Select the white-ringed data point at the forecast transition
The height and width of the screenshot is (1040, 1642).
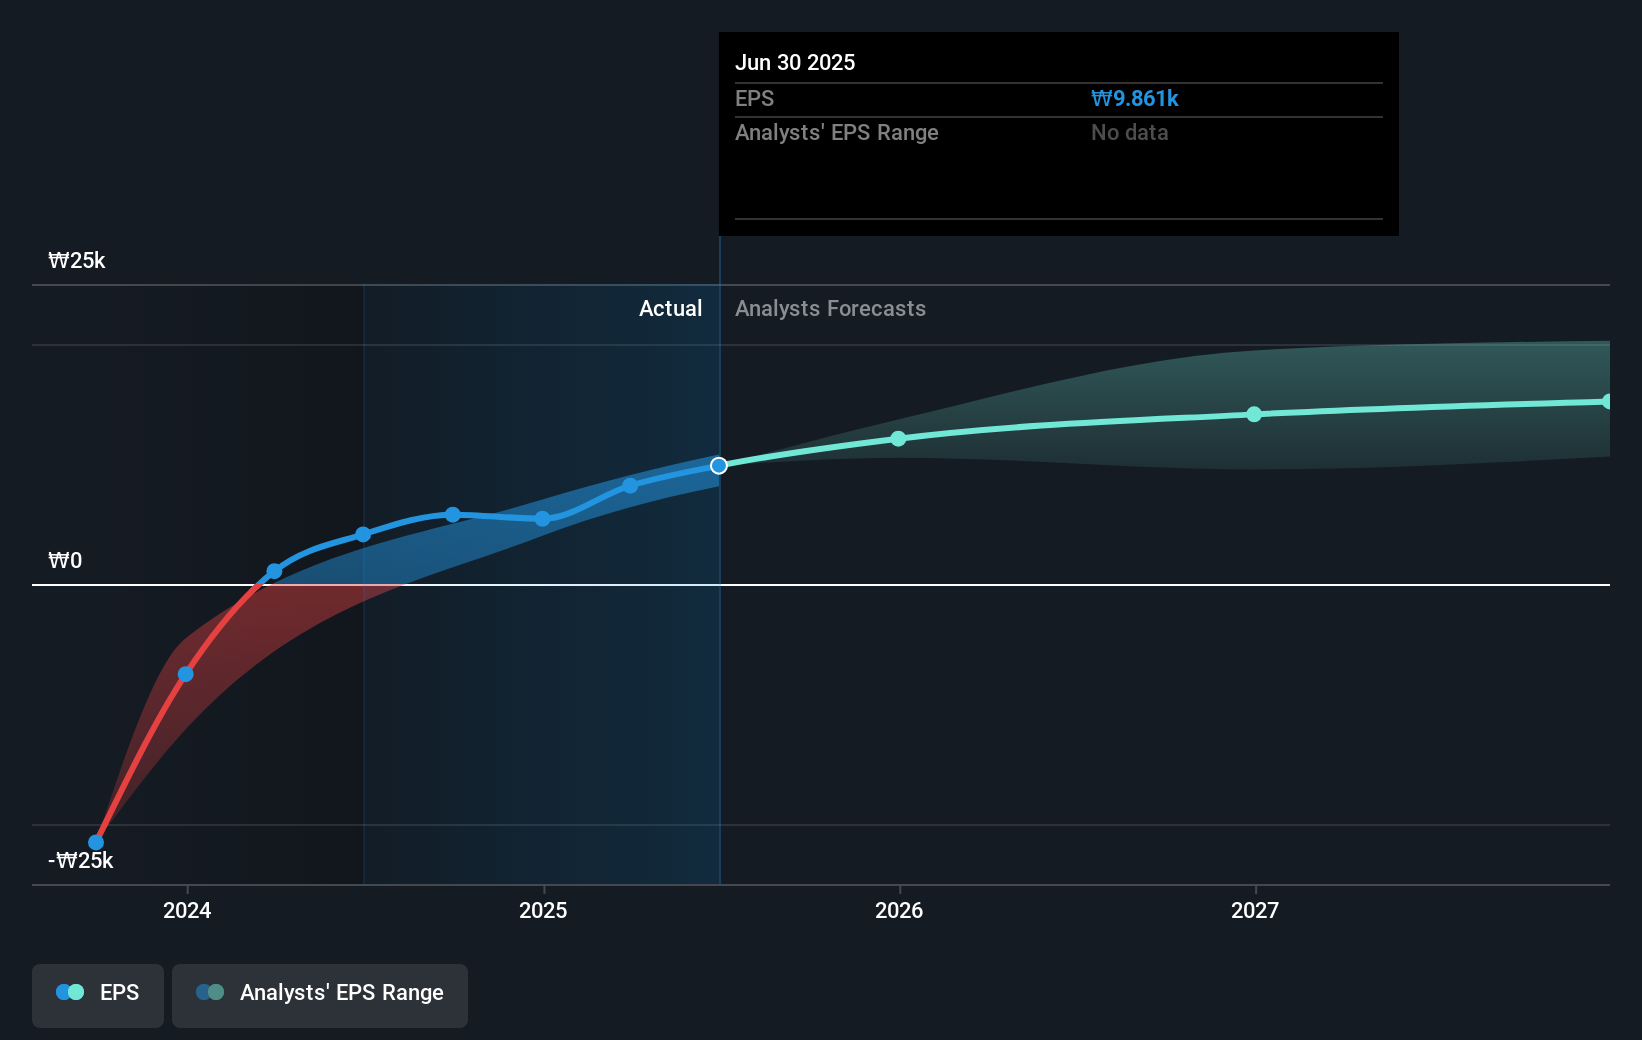tap(718, 464)
